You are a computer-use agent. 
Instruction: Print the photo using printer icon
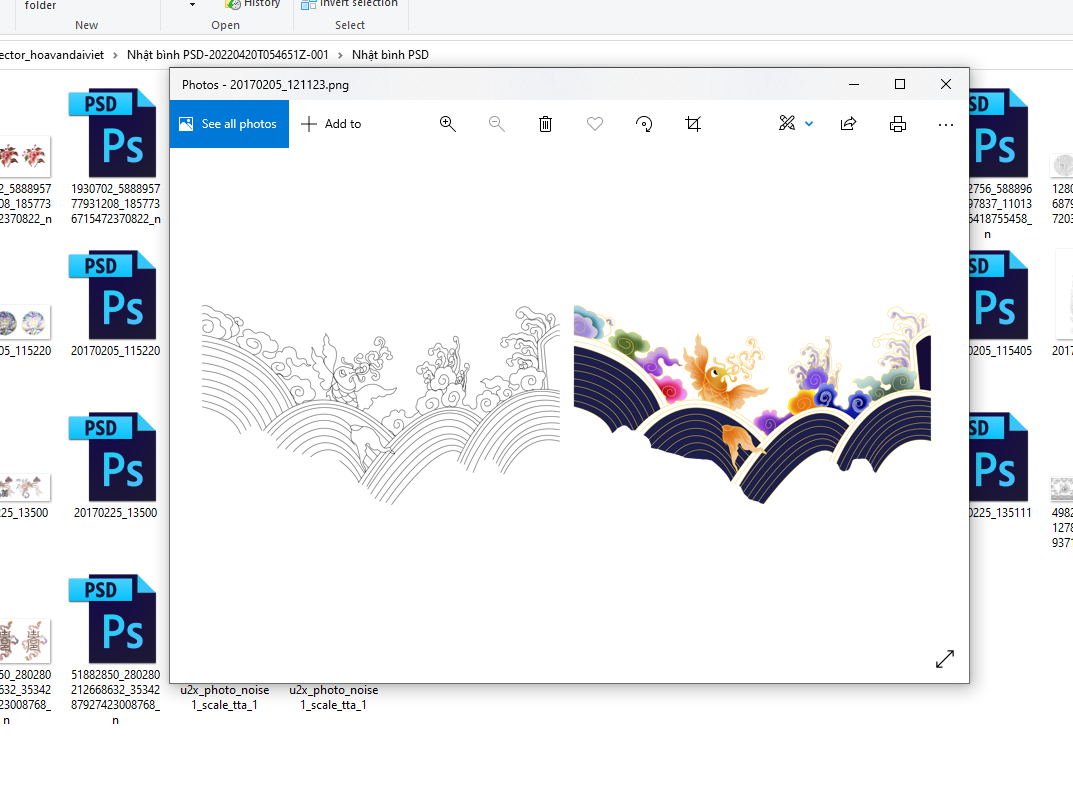click(898, 124)
